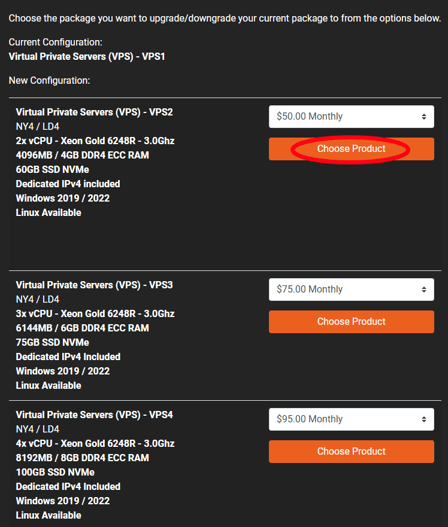The image size is (448, 527).
Task: Click the 2x vCPU Xeon Gold line
Action: (95, 141)
